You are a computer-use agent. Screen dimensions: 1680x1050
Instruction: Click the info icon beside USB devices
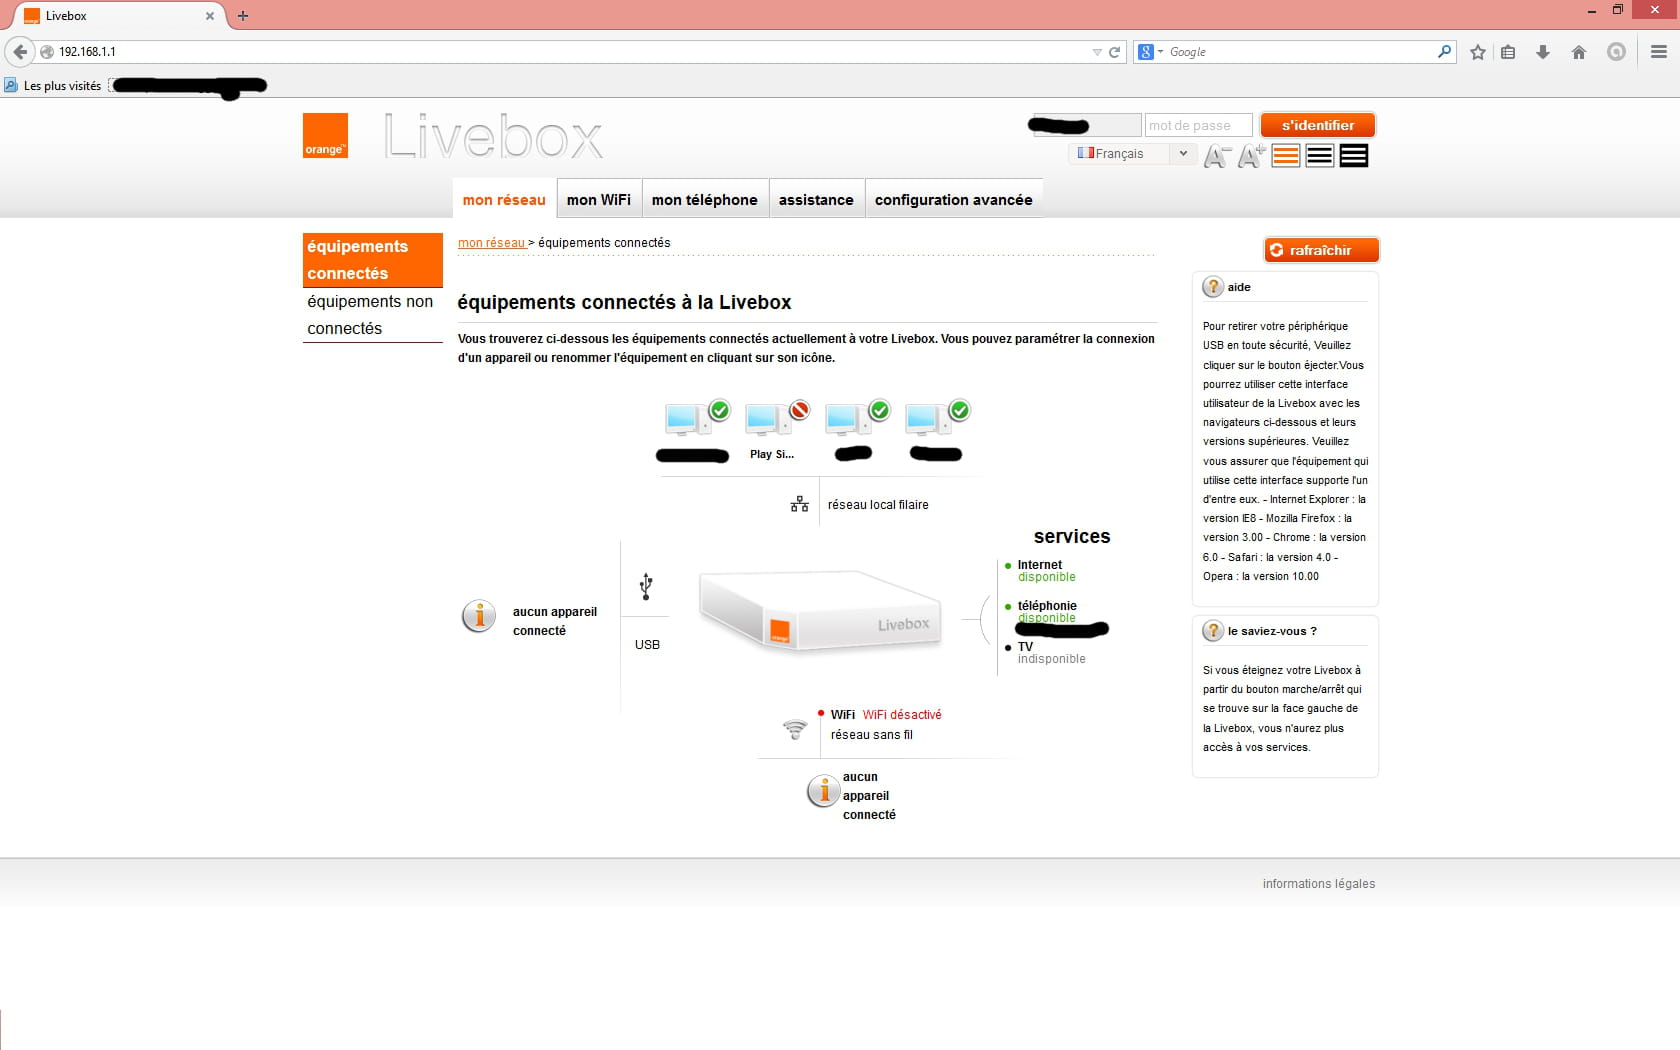coord(479,616)
